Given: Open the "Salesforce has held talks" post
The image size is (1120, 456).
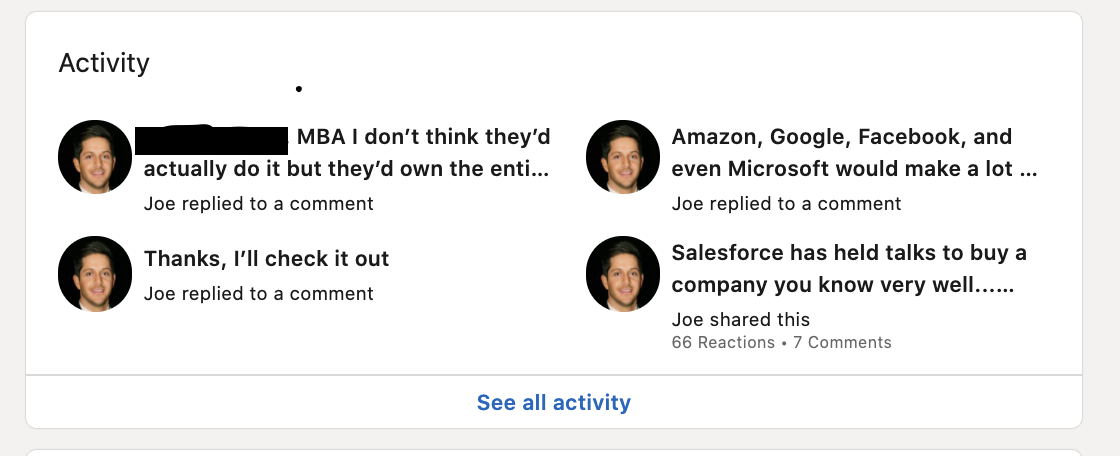Looking at the screenshot, I should [x=848, y=253].
